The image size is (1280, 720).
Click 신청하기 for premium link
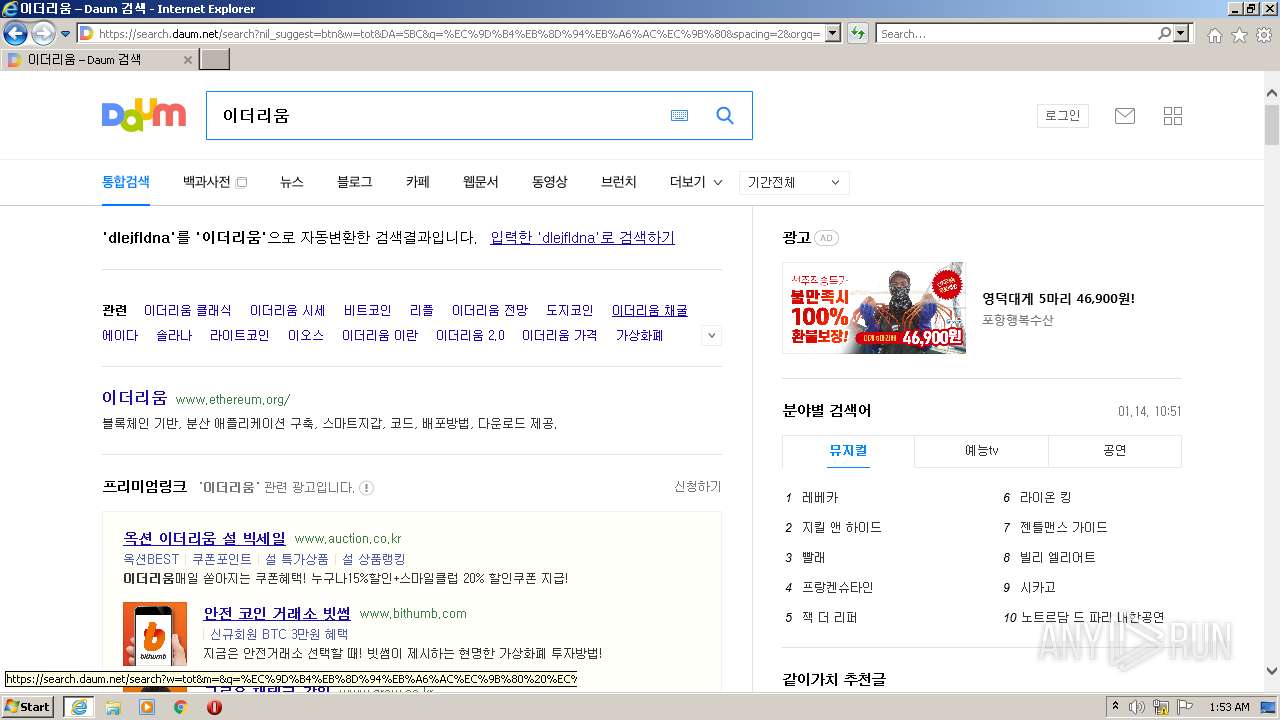pyautogui.click(x=698, y=487)
